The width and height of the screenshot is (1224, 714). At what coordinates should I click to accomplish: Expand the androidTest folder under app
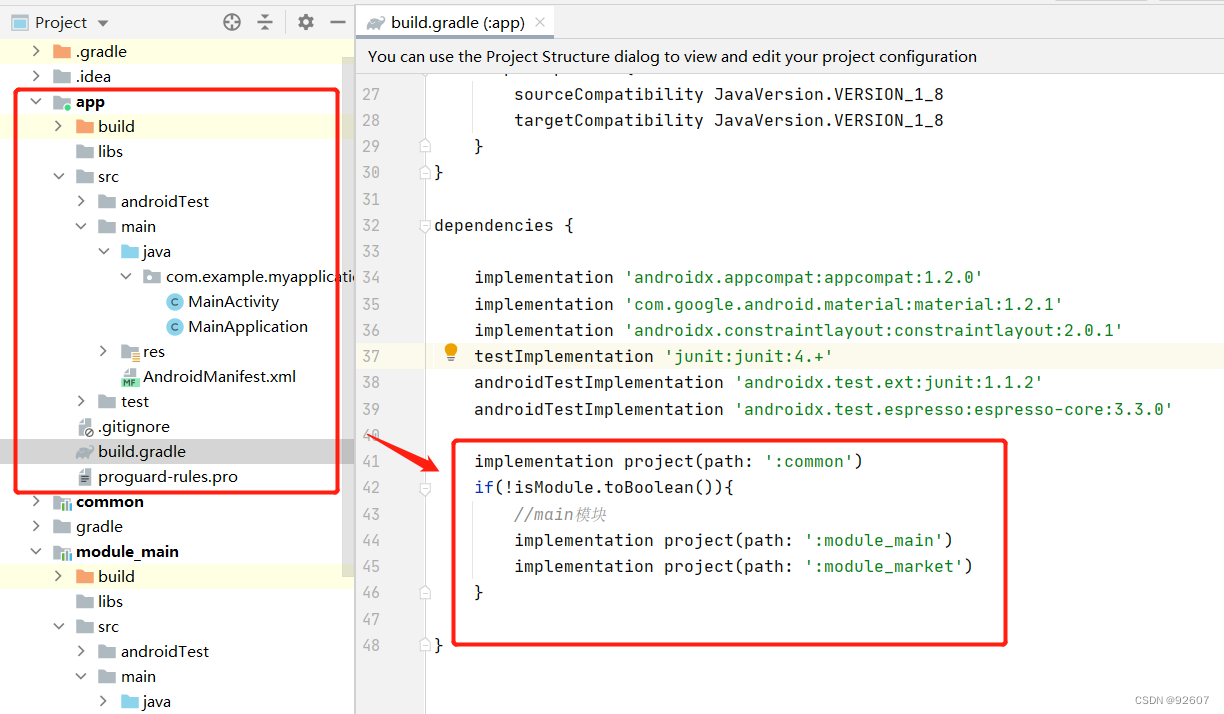pyautogui.click(x=81, y=201)
